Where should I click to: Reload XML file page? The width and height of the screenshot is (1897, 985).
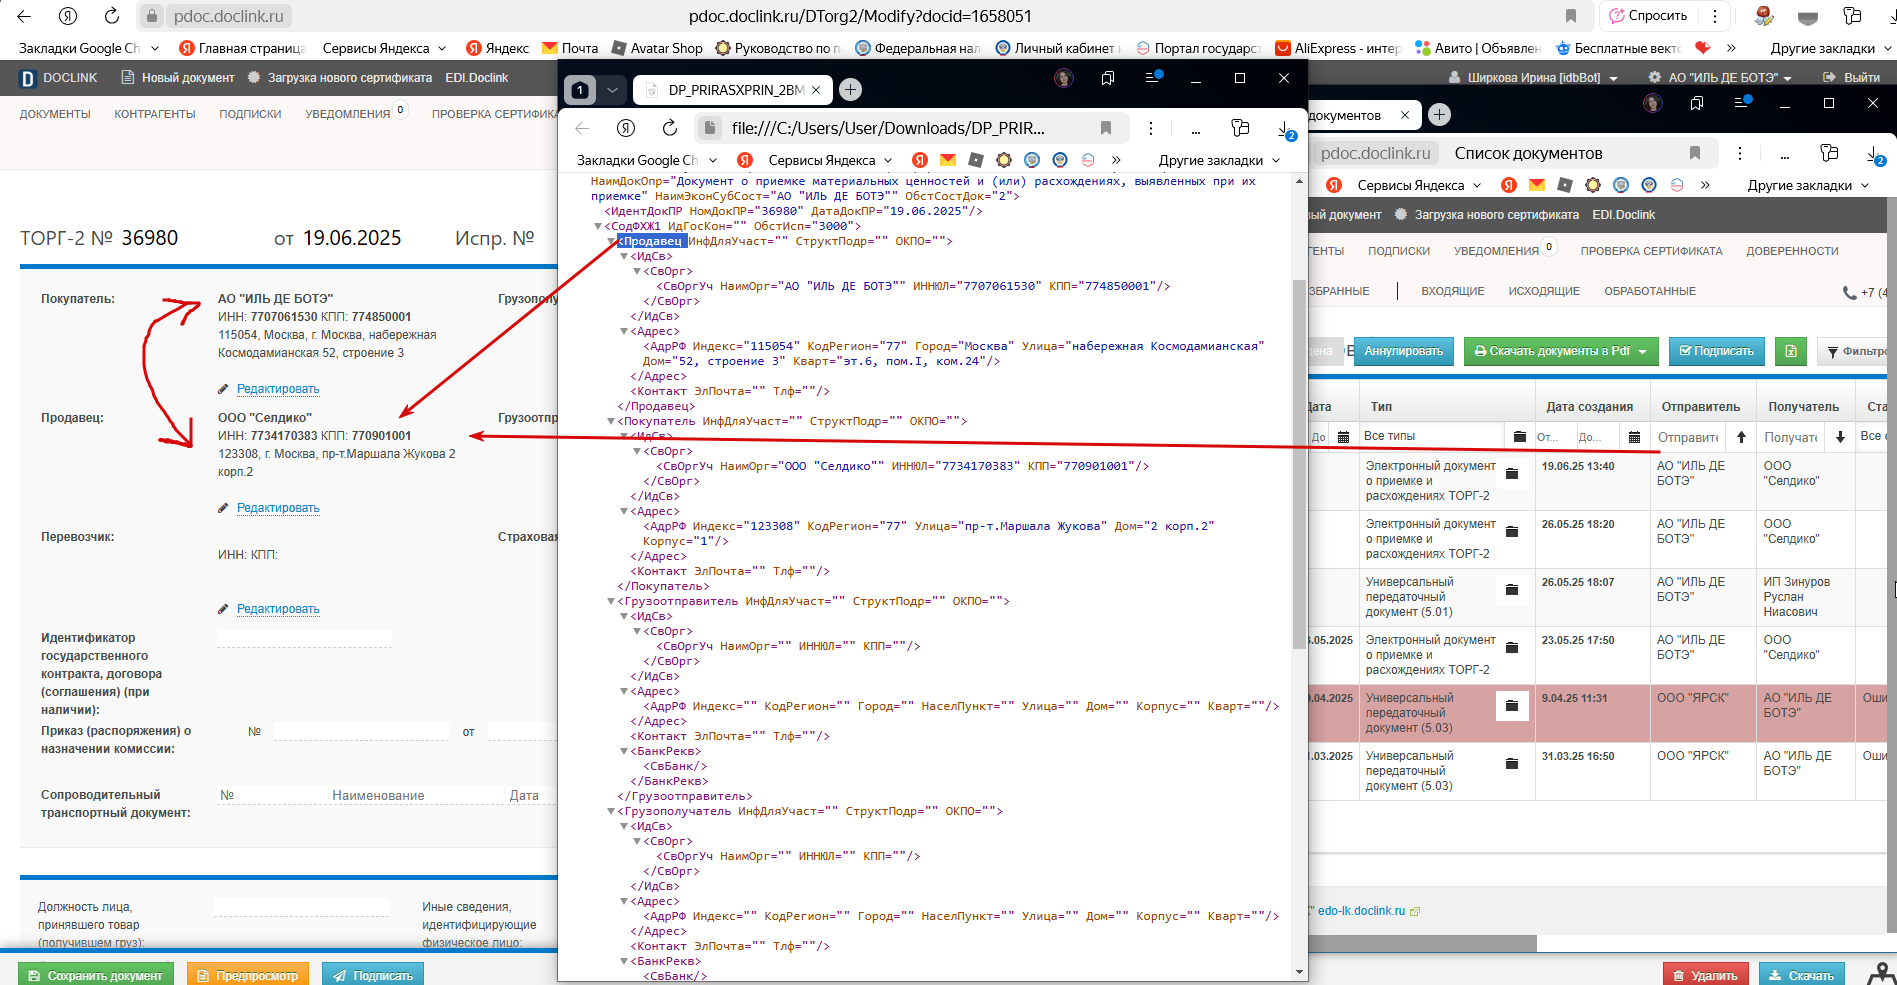pyautogui.click(x=670, y=128)
